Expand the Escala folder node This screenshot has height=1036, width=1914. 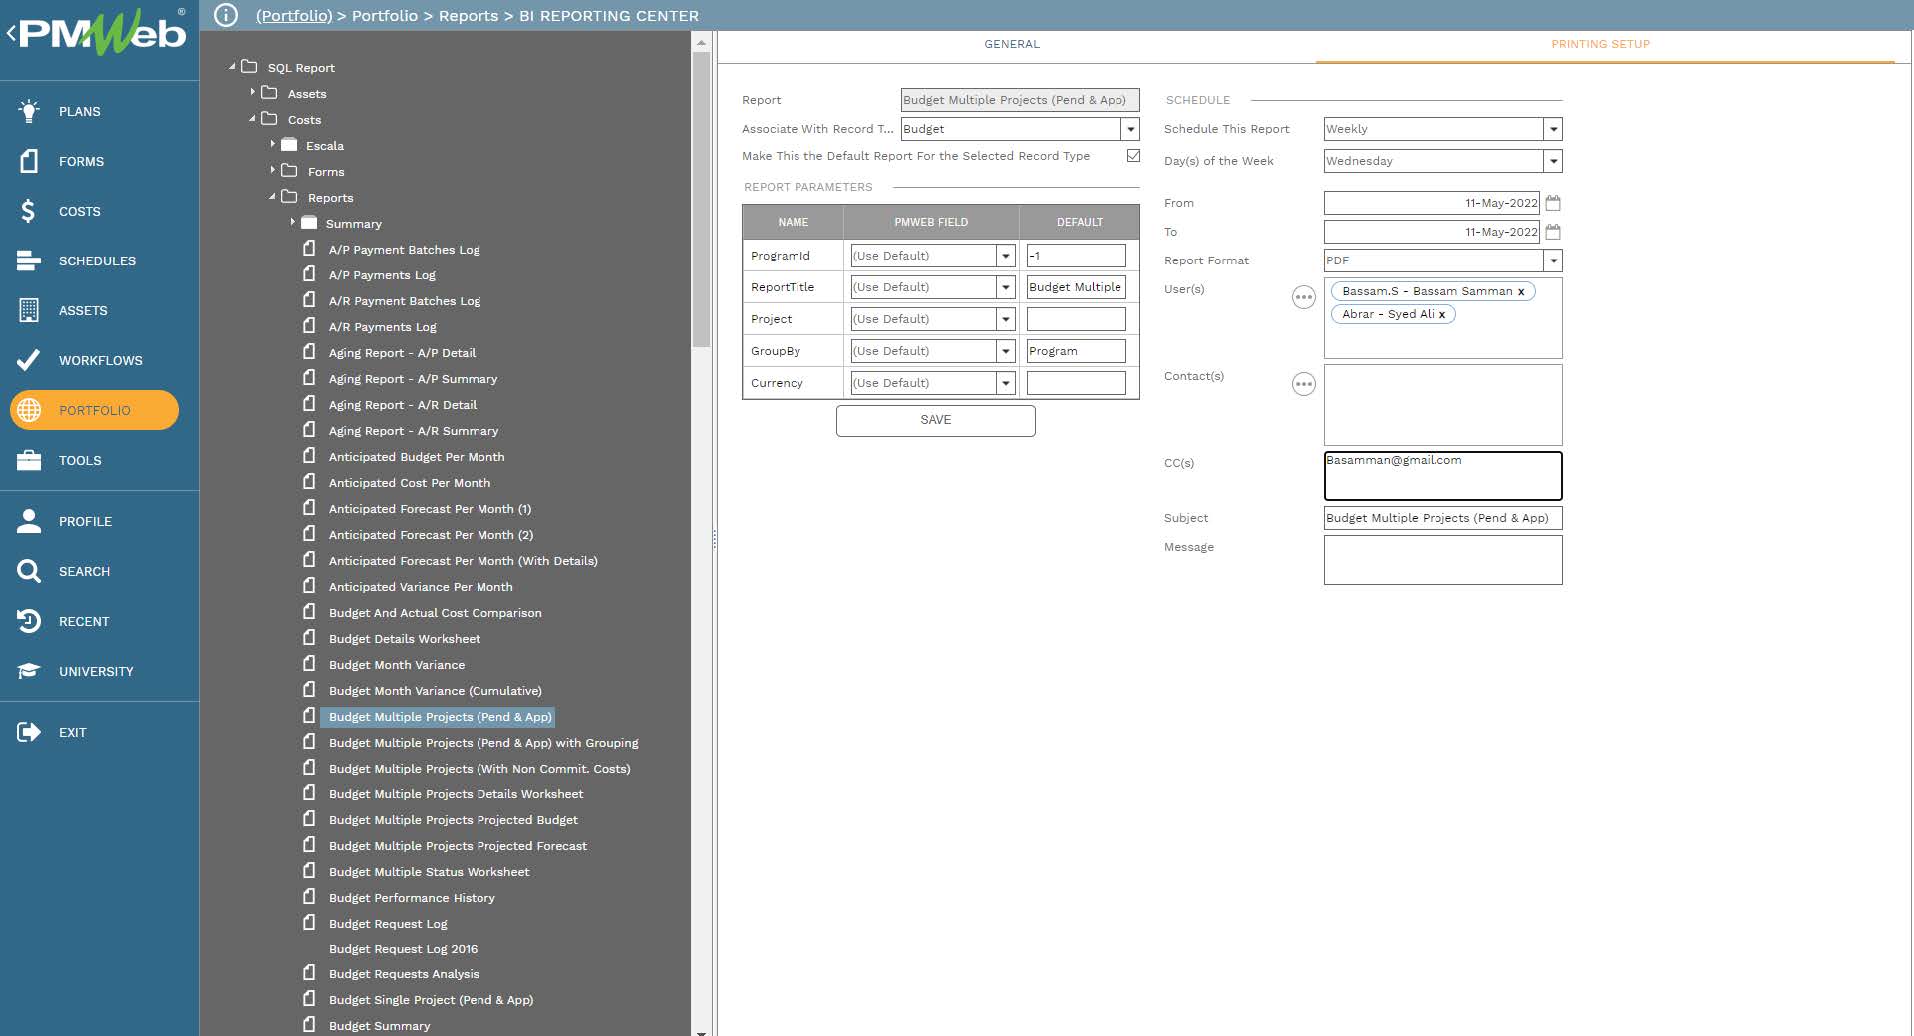[272, 144]
